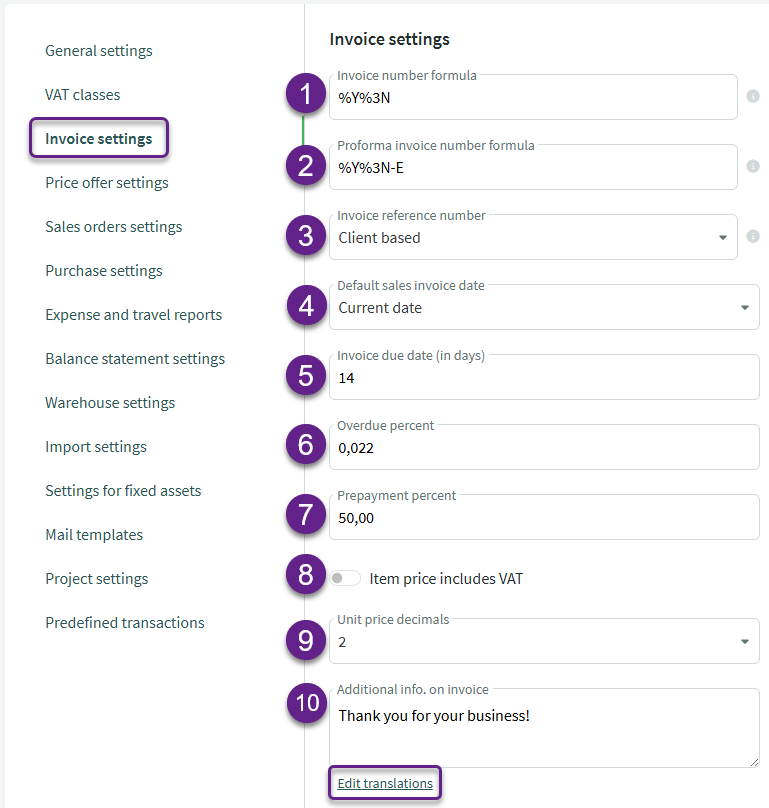Navigate to Warehouse settings
The image size is (769, 808).
pyautogui.click(x=110, y=403)
